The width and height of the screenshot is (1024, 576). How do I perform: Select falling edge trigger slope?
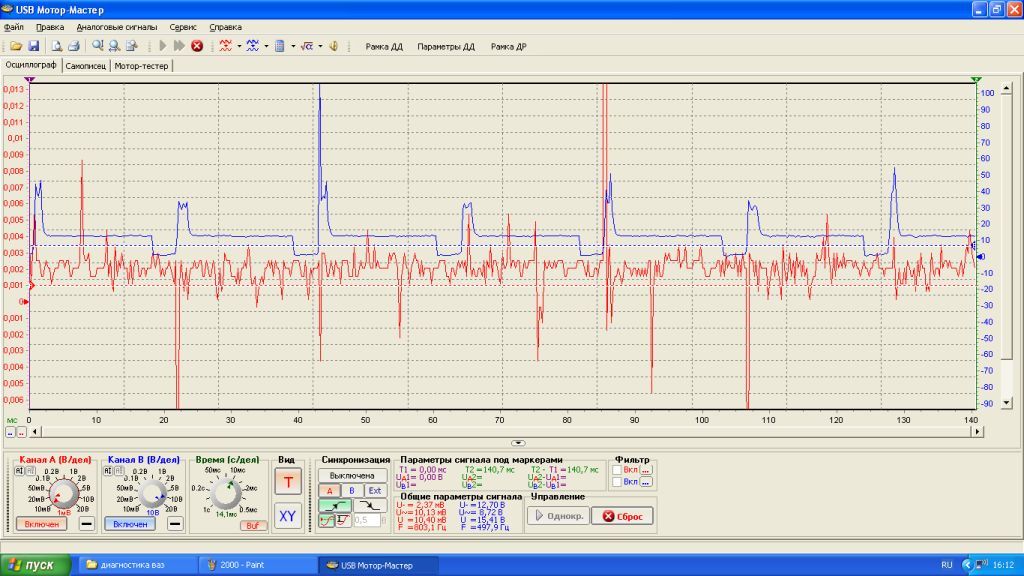(370, 505)
